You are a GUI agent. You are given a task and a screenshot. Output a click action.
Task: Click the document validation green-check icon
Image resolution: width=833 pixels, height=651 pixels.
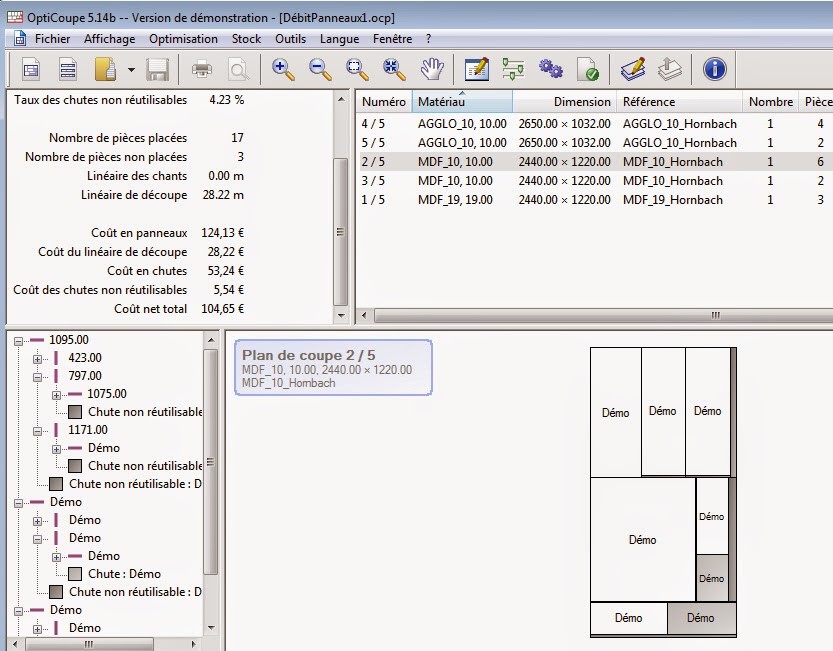588,69
